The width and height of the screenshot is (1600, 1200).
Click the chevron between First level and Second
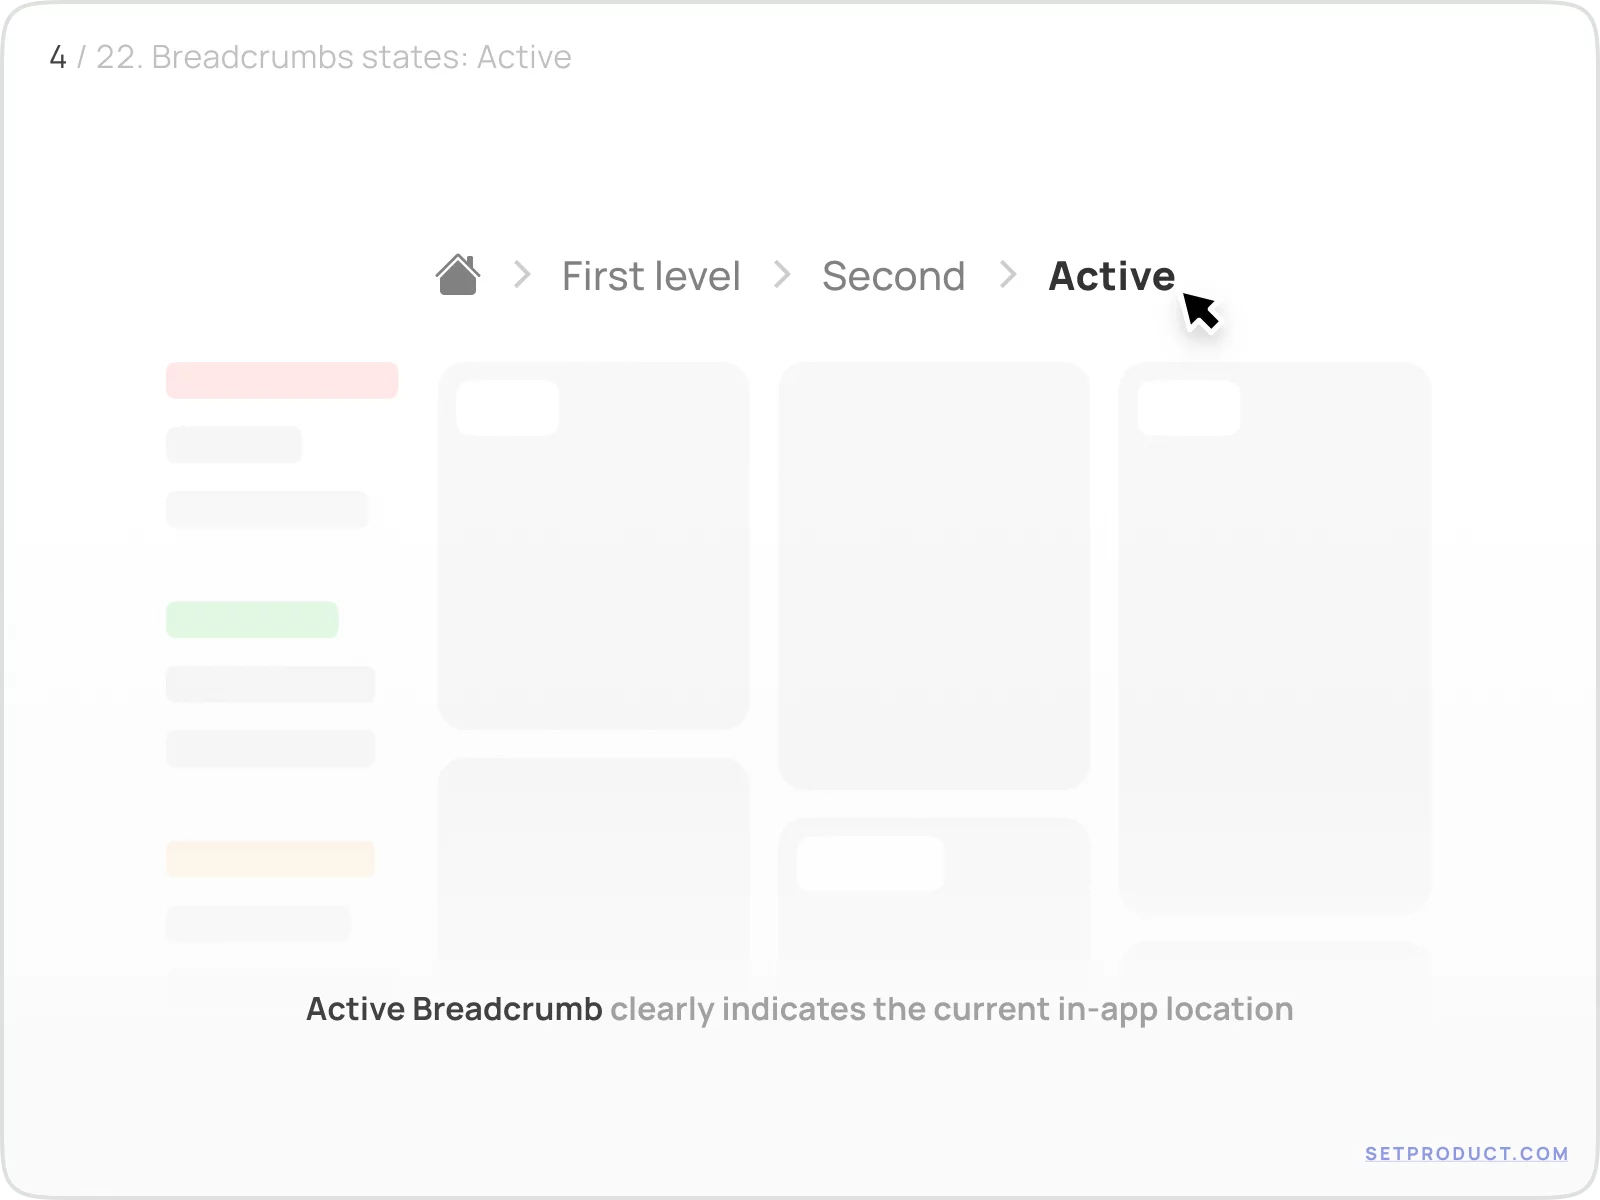pyautogui.click(x=781, y=277)
